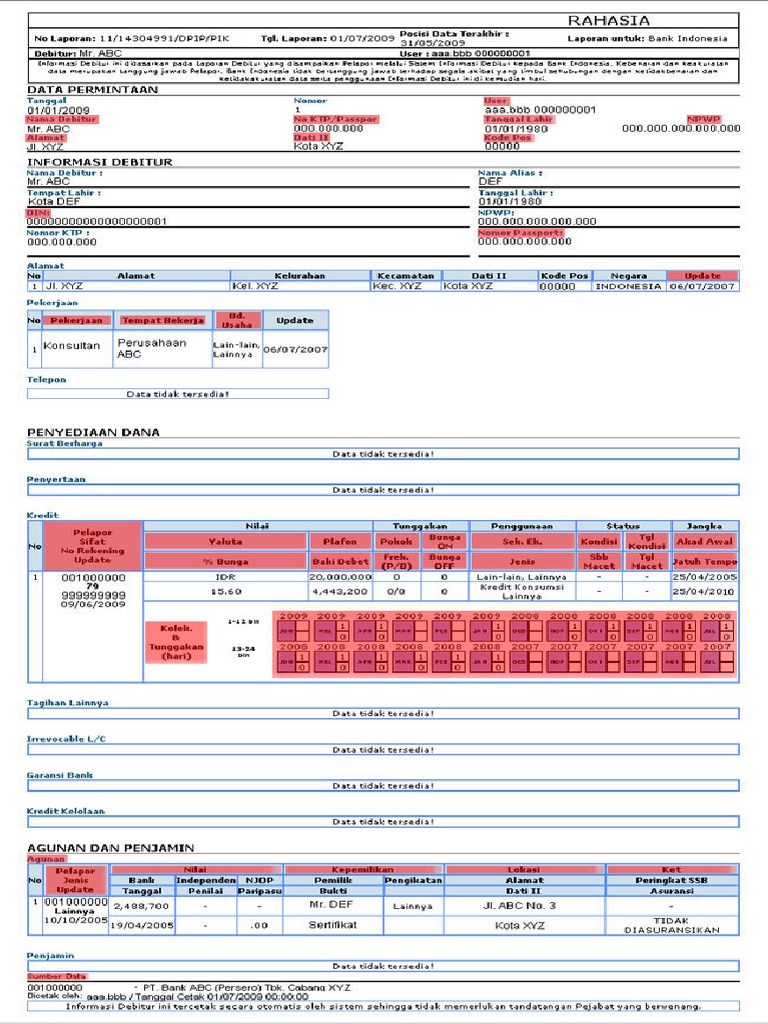Click the highlighted Nomor Passport label
Screen dimensions: 768x1024
pos(520,232)
